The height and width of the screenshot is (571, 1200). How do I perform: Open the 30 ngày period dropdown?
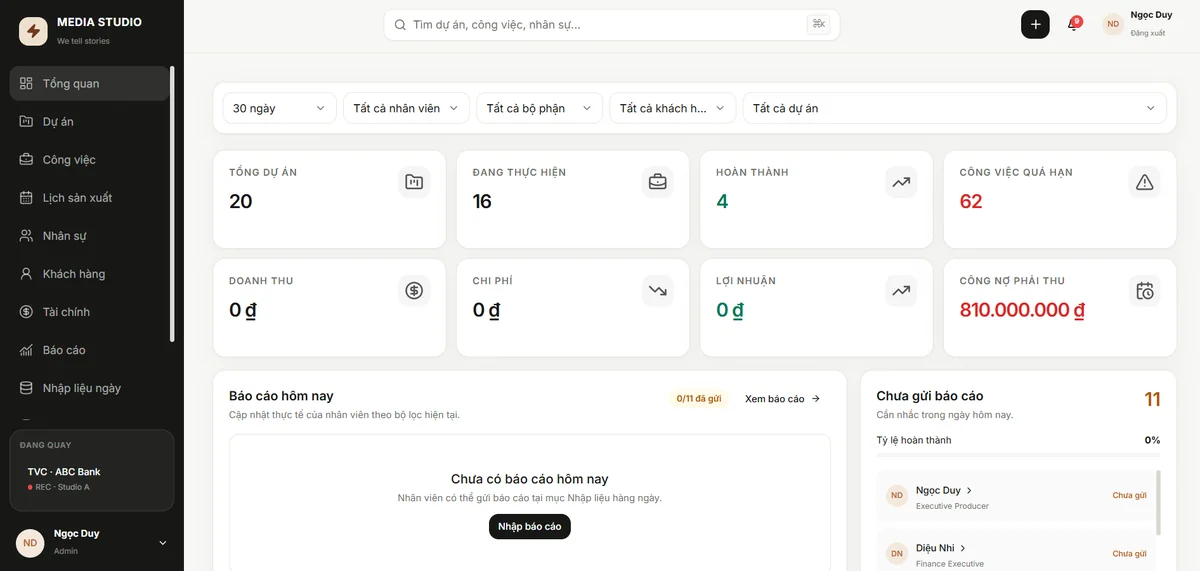pos(280,108)
